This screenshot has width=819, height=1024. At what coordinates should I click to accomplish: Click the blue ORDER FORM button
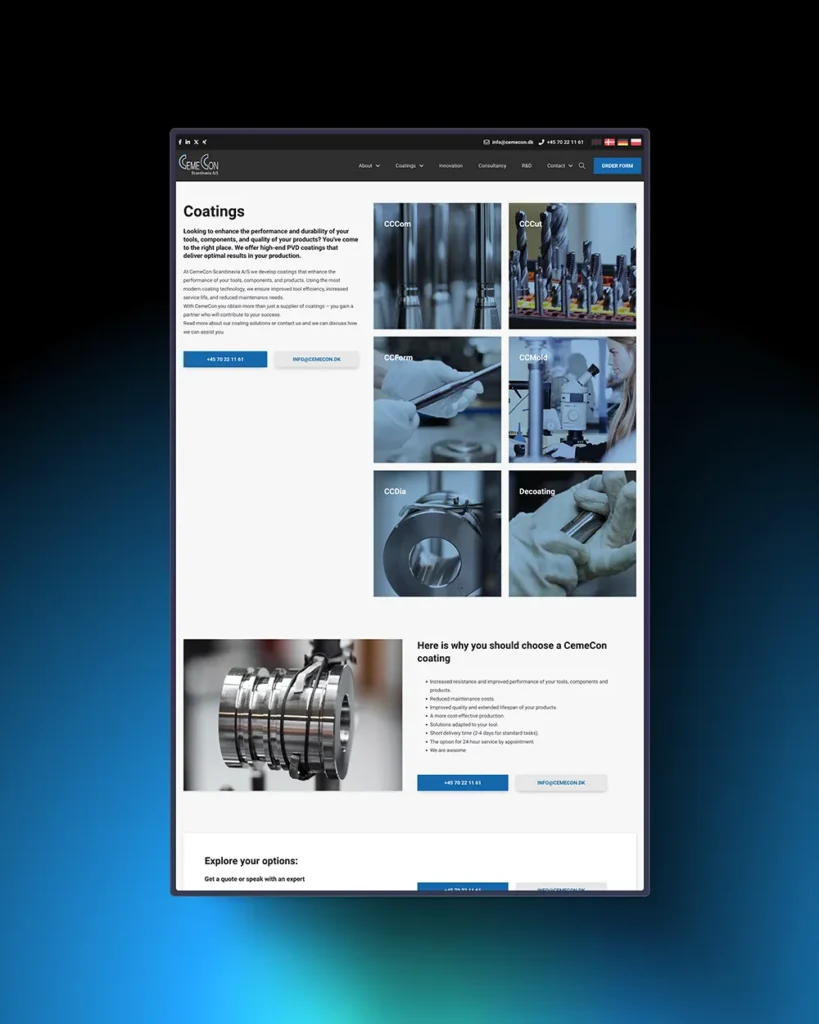pos(617,166)
